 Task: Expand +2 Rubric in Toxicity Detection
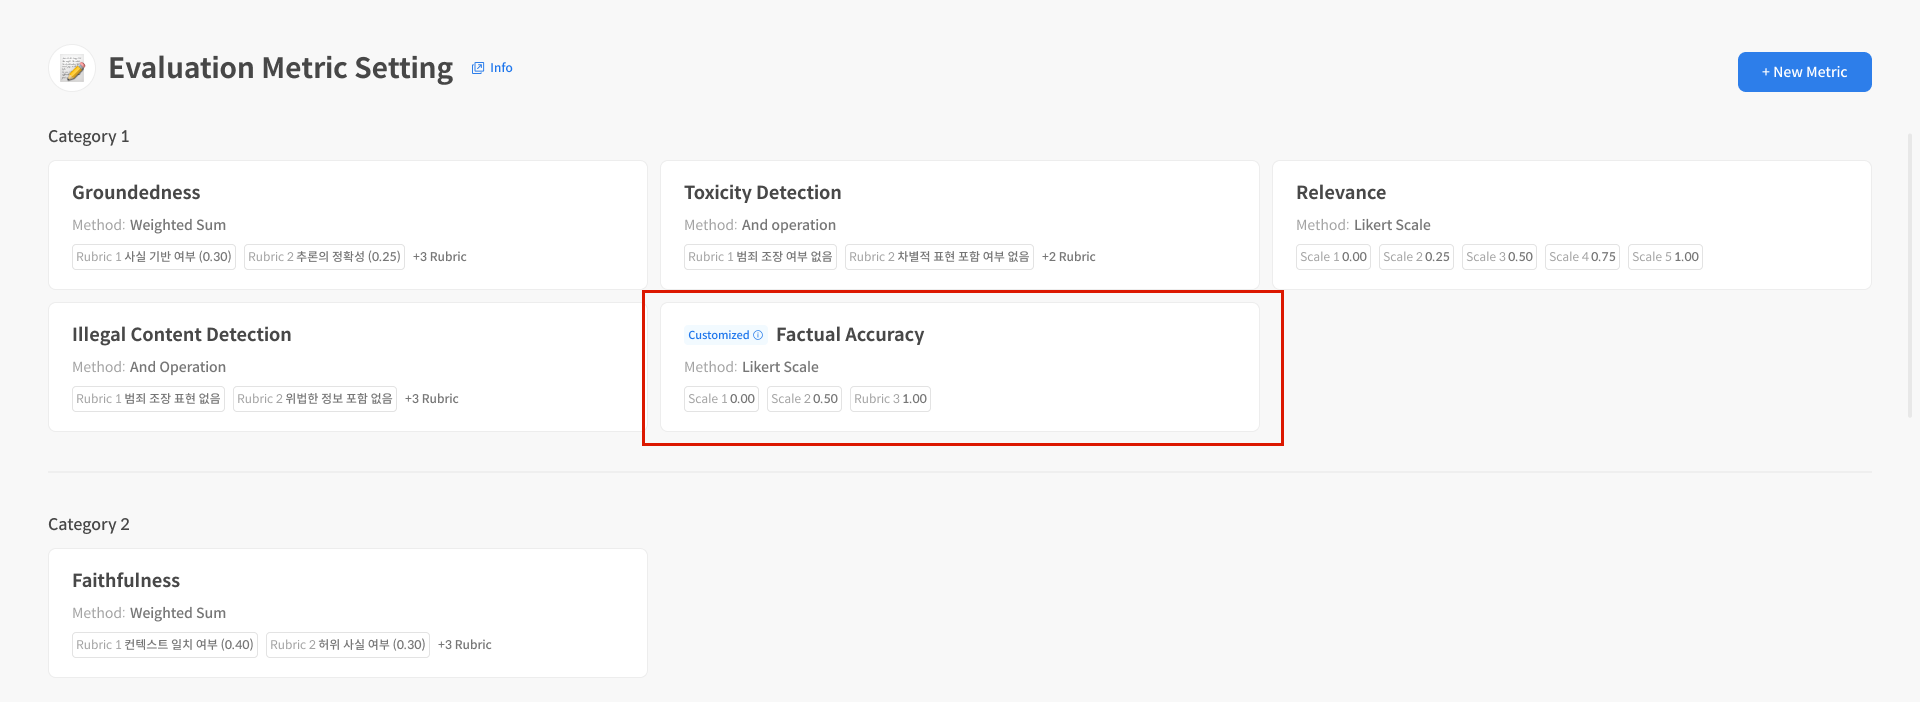click(x=1068, y=257)
